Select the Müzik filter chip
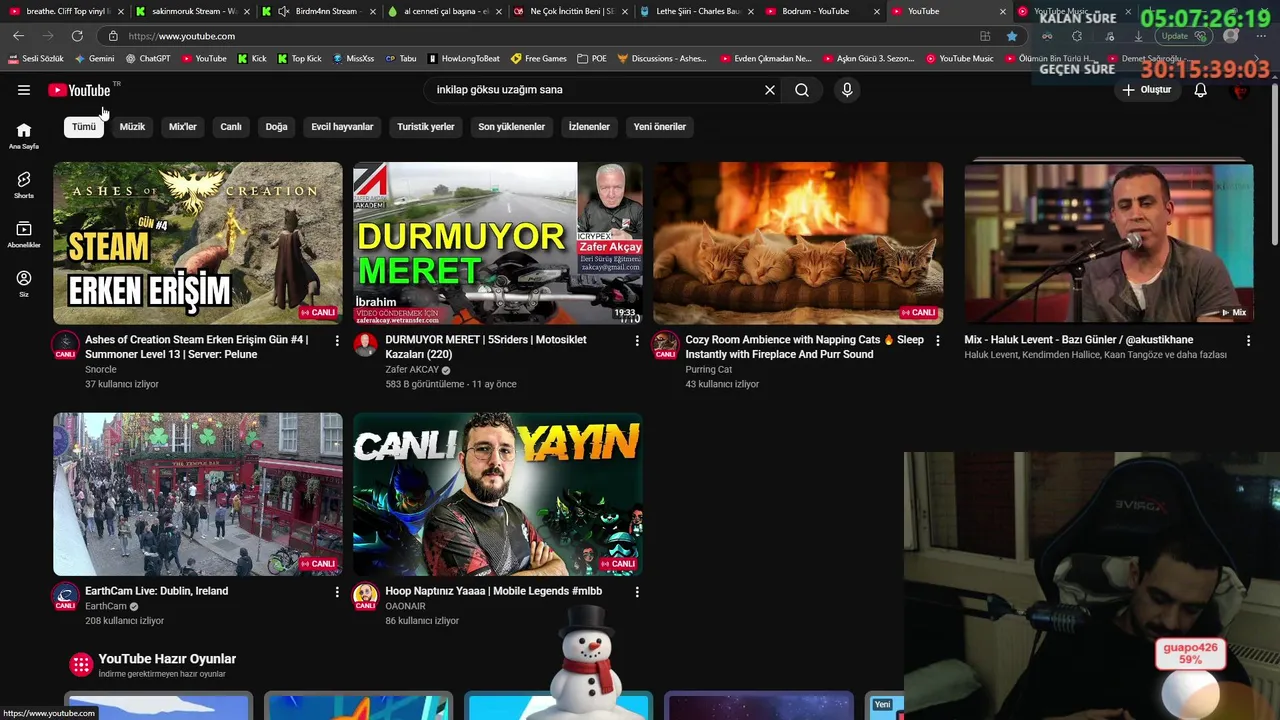1280x720 pixels. coord(132,127)
